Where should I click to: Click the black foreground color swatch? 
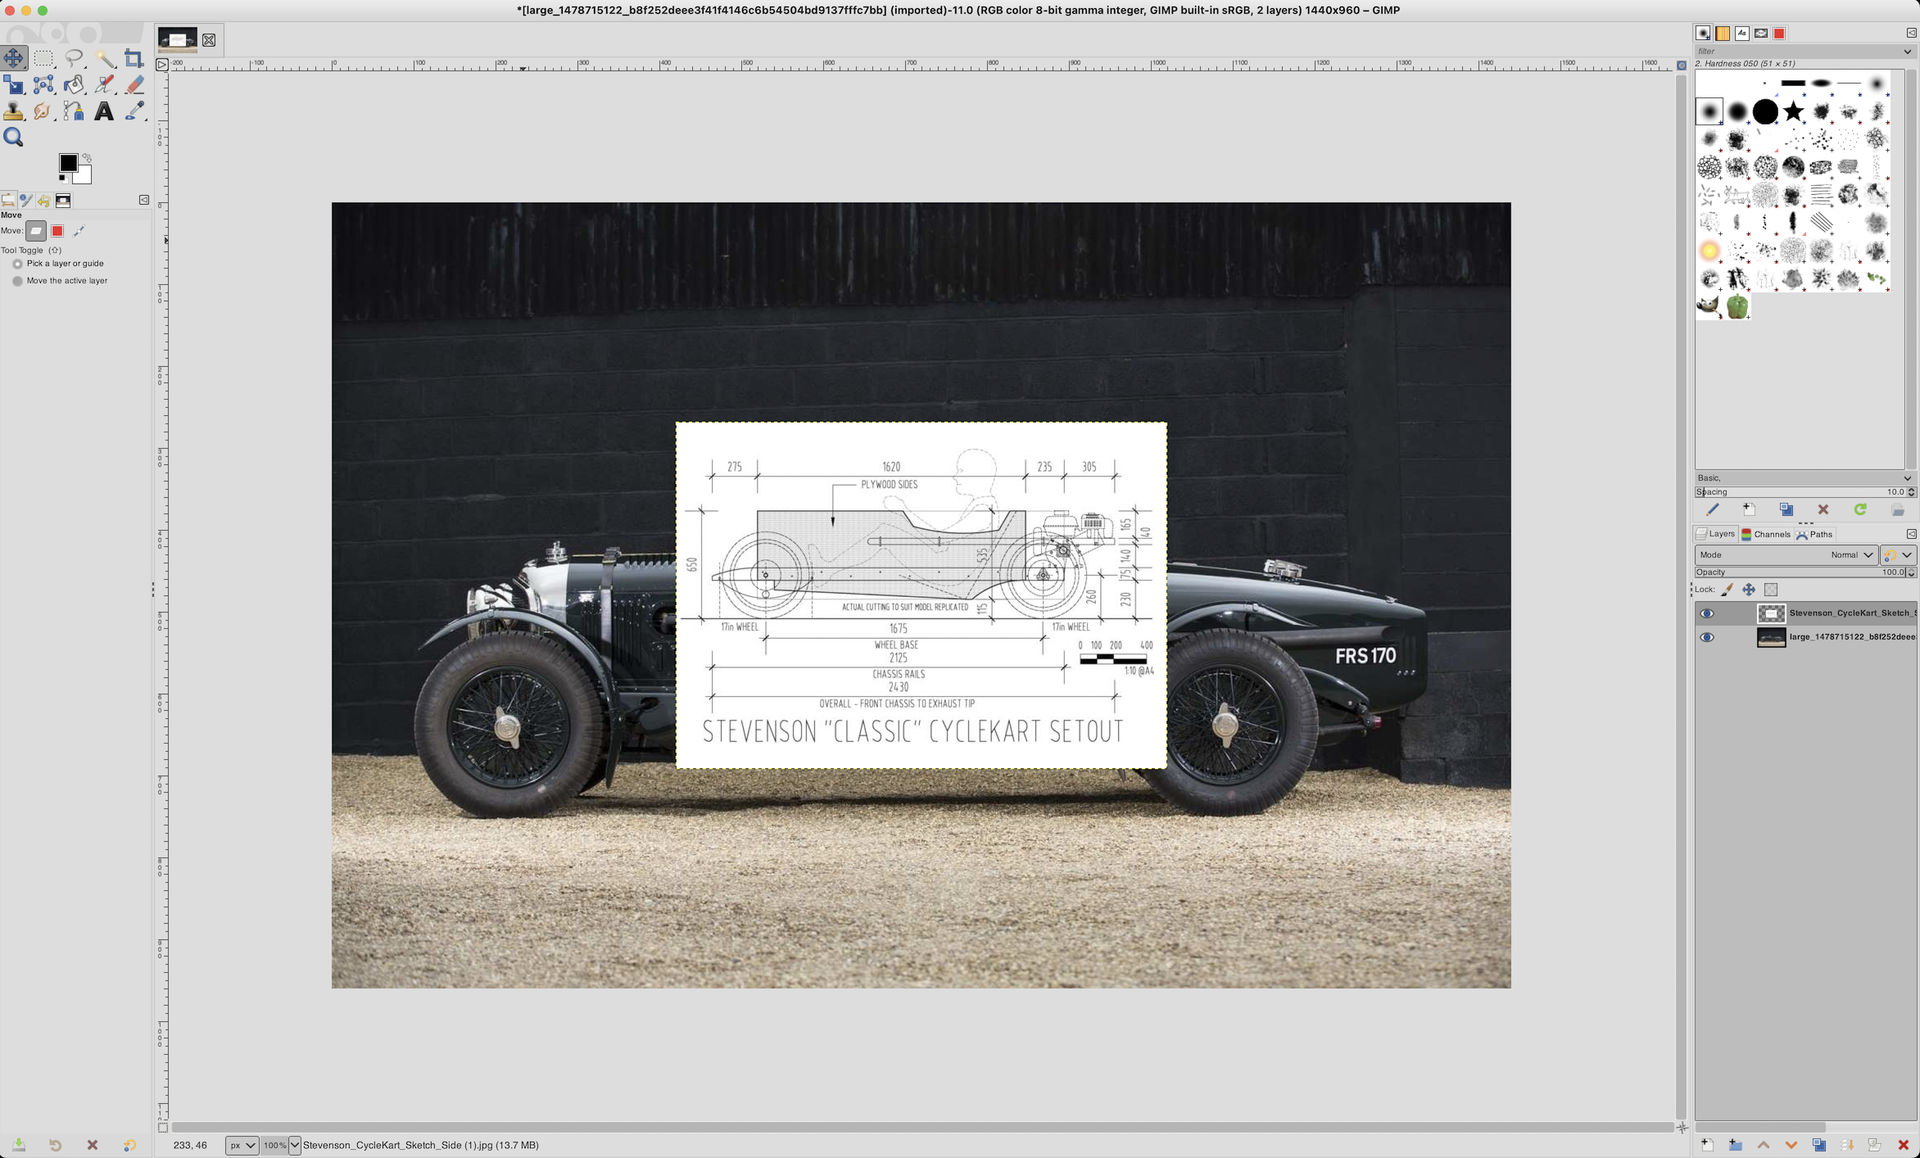(68, 163)
